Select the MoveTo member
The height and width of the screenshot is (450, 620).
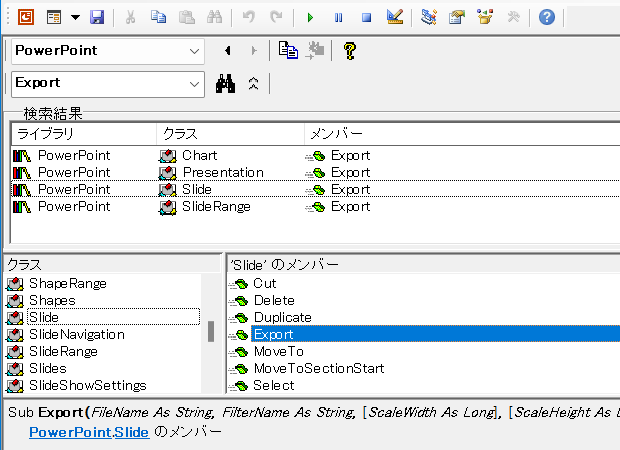279,352
